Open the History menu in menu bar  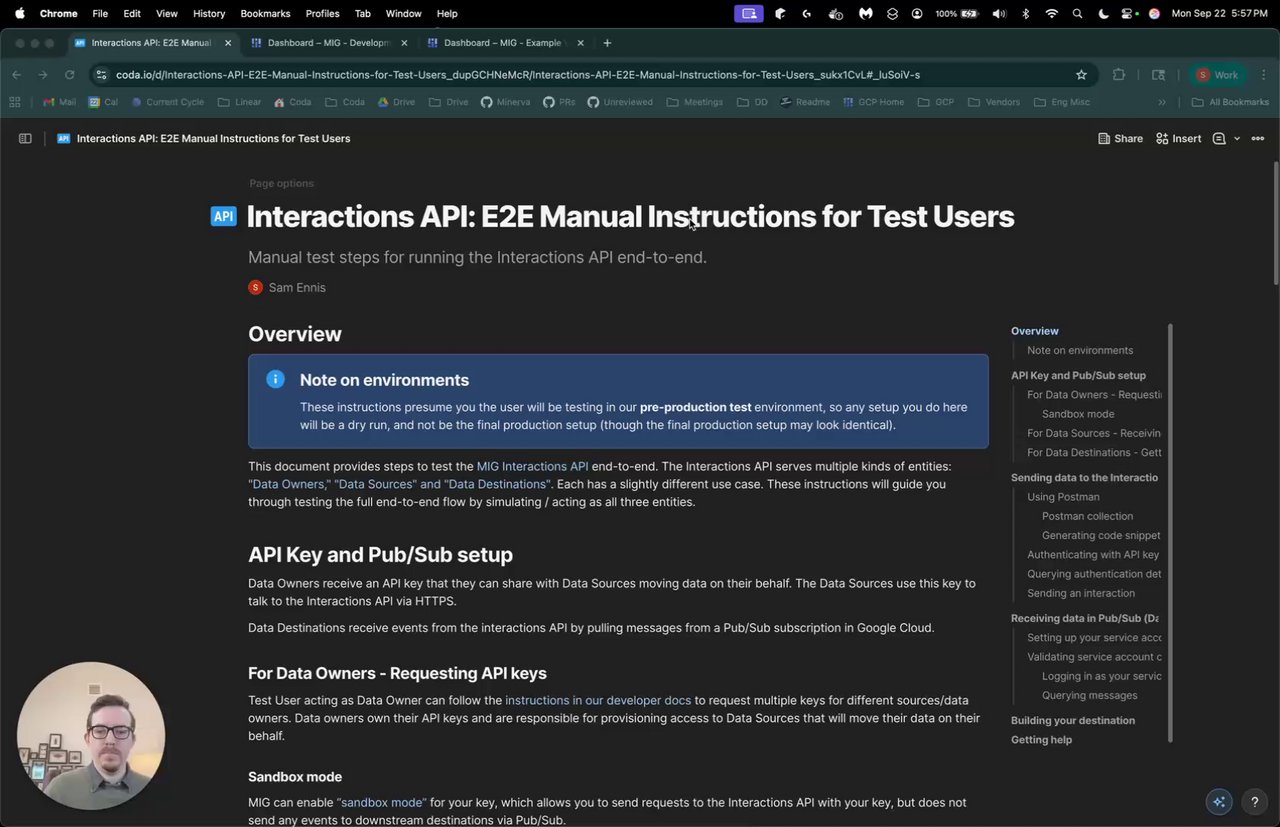(208, 14)
